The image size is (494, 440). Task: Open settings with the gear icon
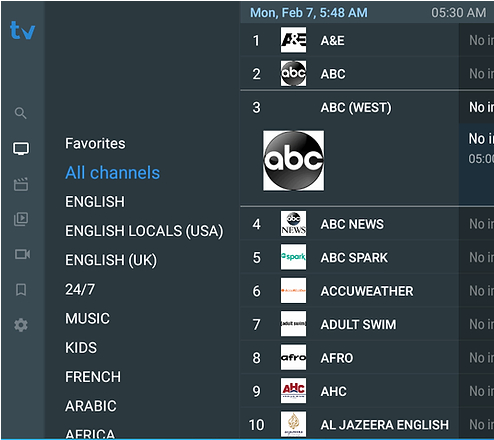coord(21,325)
